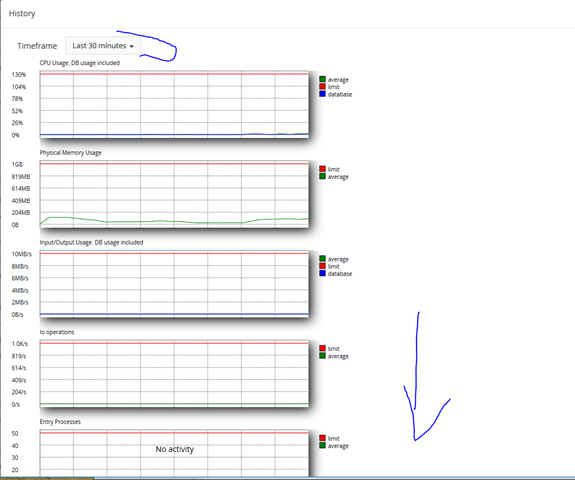Click the red limit swatch in CPU Usage legend
Screen dimensions: 575x480
[322, 87]
